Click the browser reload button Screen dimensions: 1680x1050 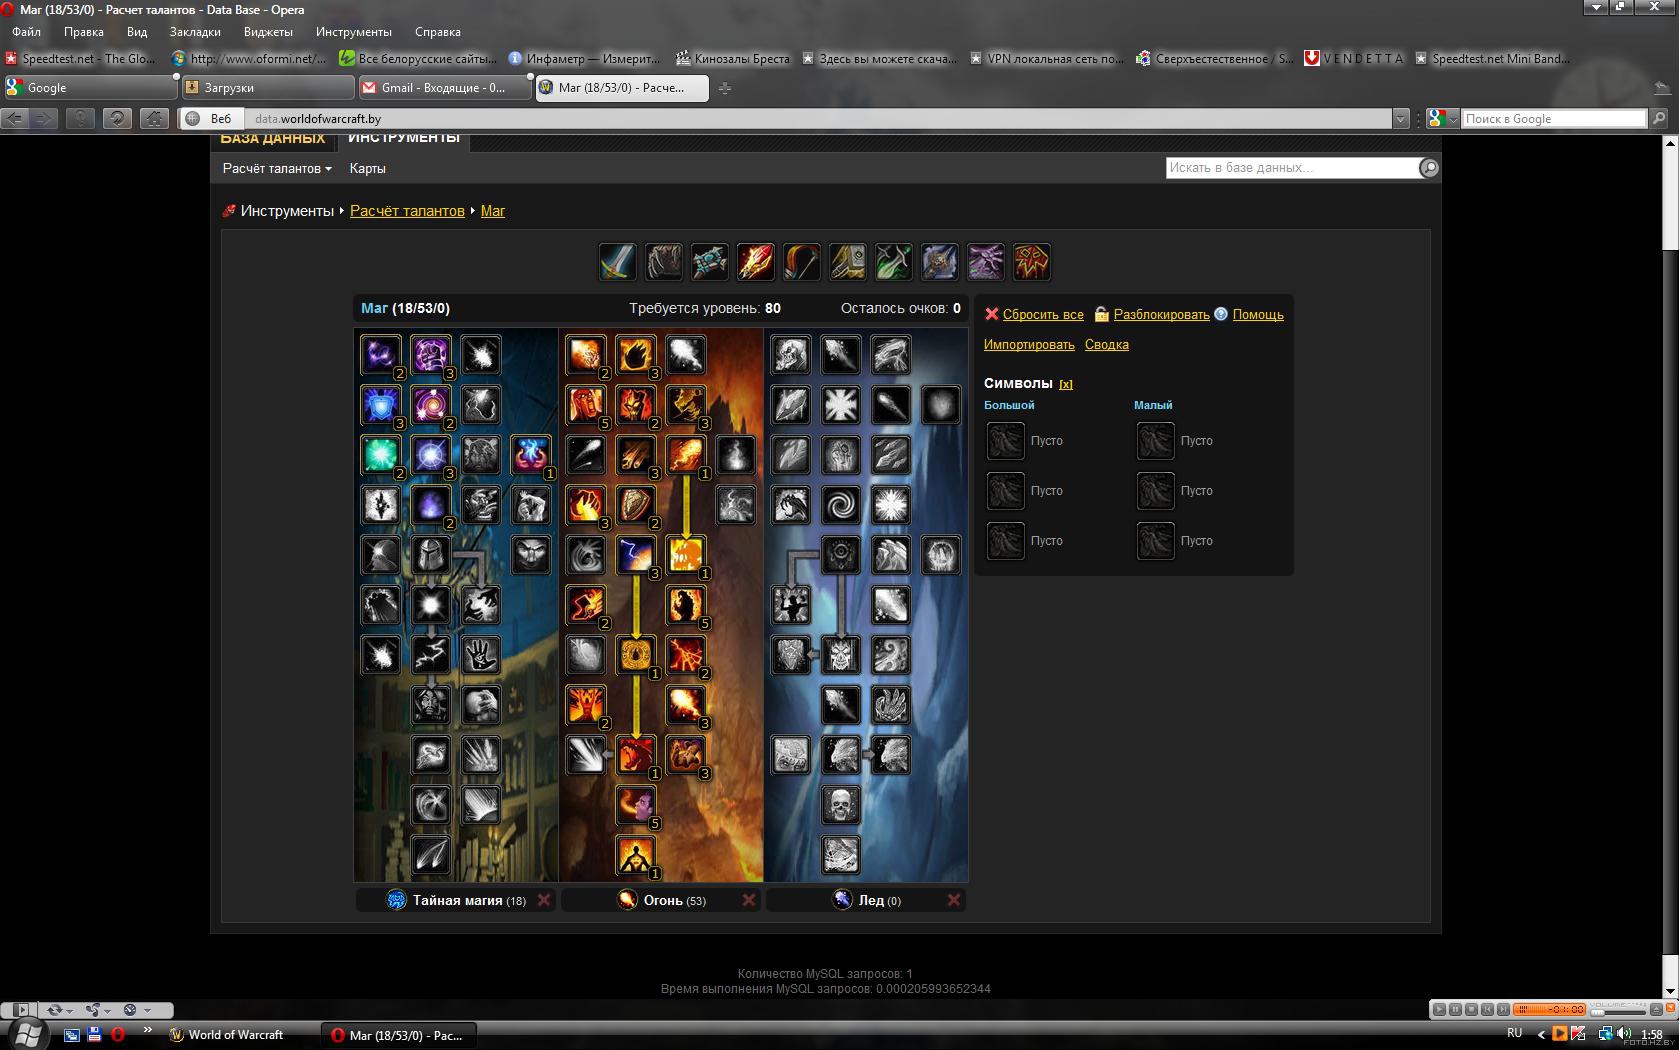coord(117,118)
